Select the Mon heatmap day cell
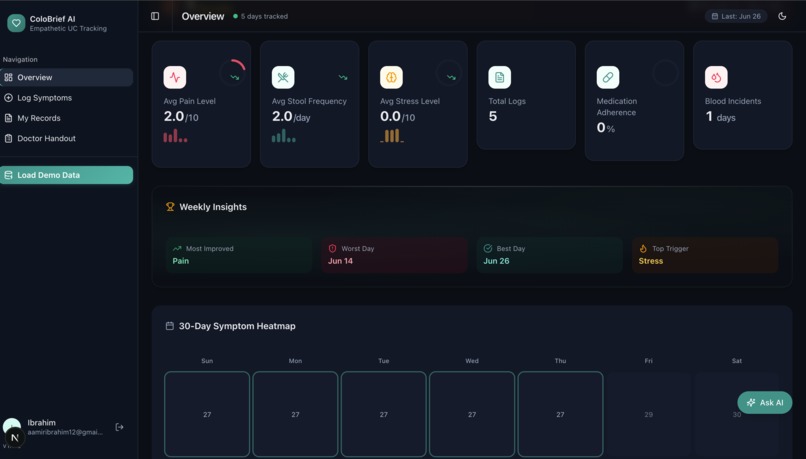 coord(295,414)
